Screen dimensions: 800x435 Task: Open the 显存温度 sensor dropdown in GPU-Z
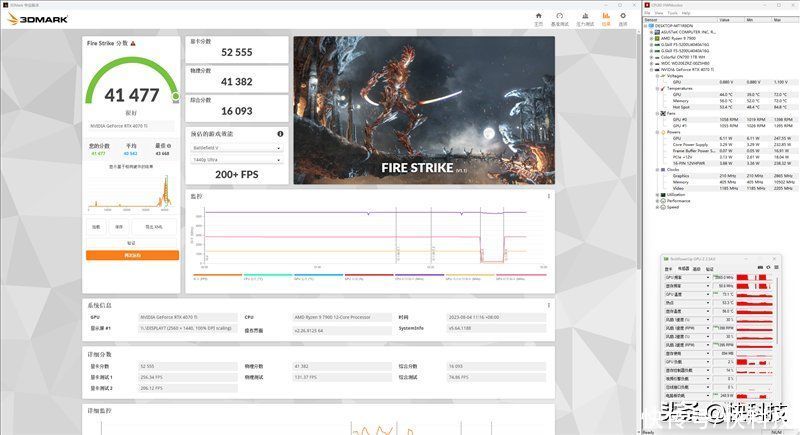708,311
